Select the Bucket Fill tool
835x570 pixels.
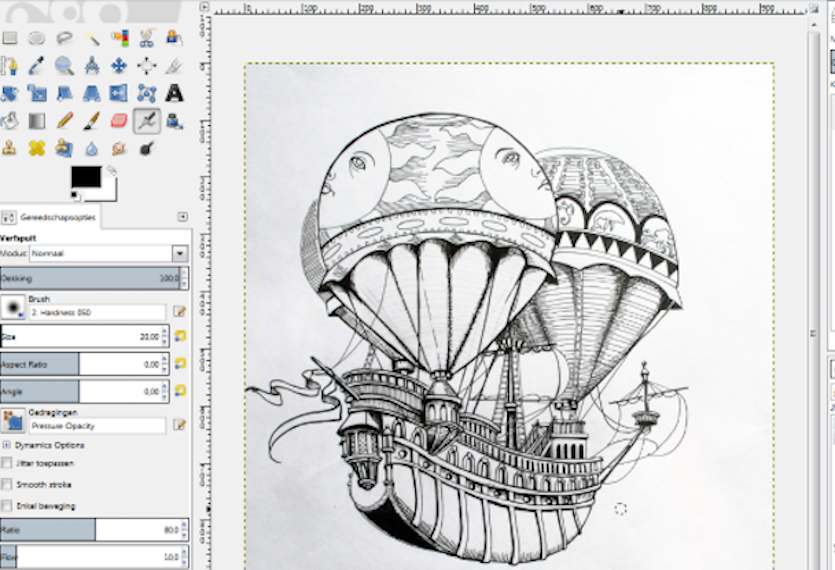(10, 121)
